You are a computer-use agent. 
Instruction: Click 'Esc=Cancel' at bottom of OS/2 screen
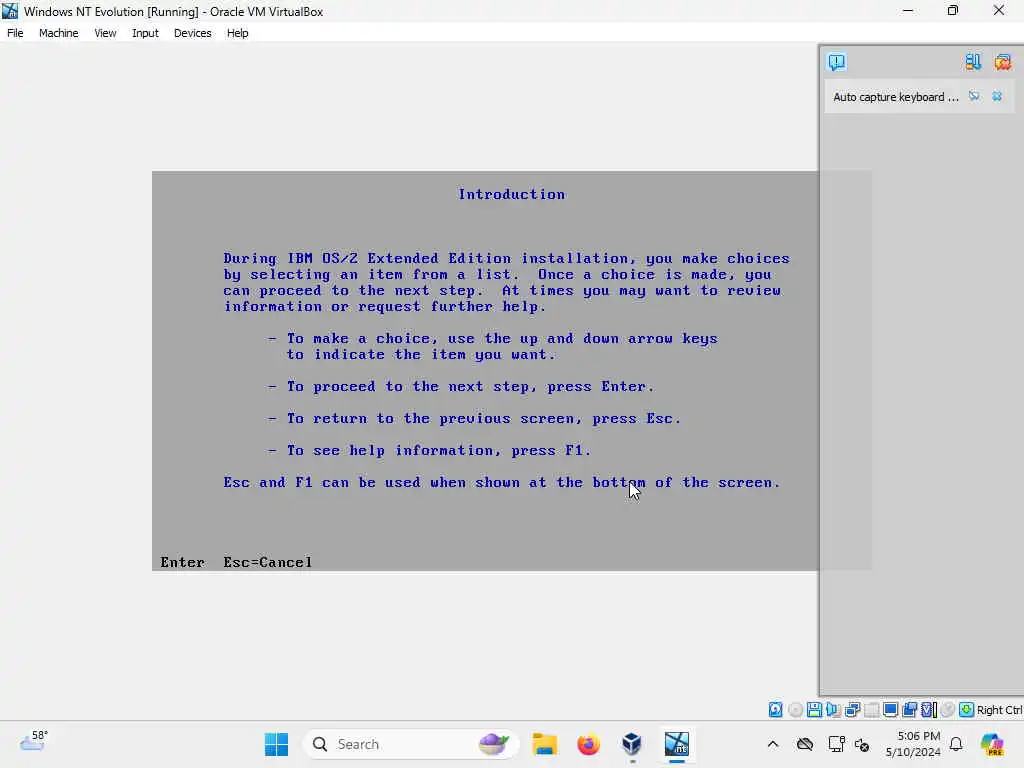[x=268, y=562]
